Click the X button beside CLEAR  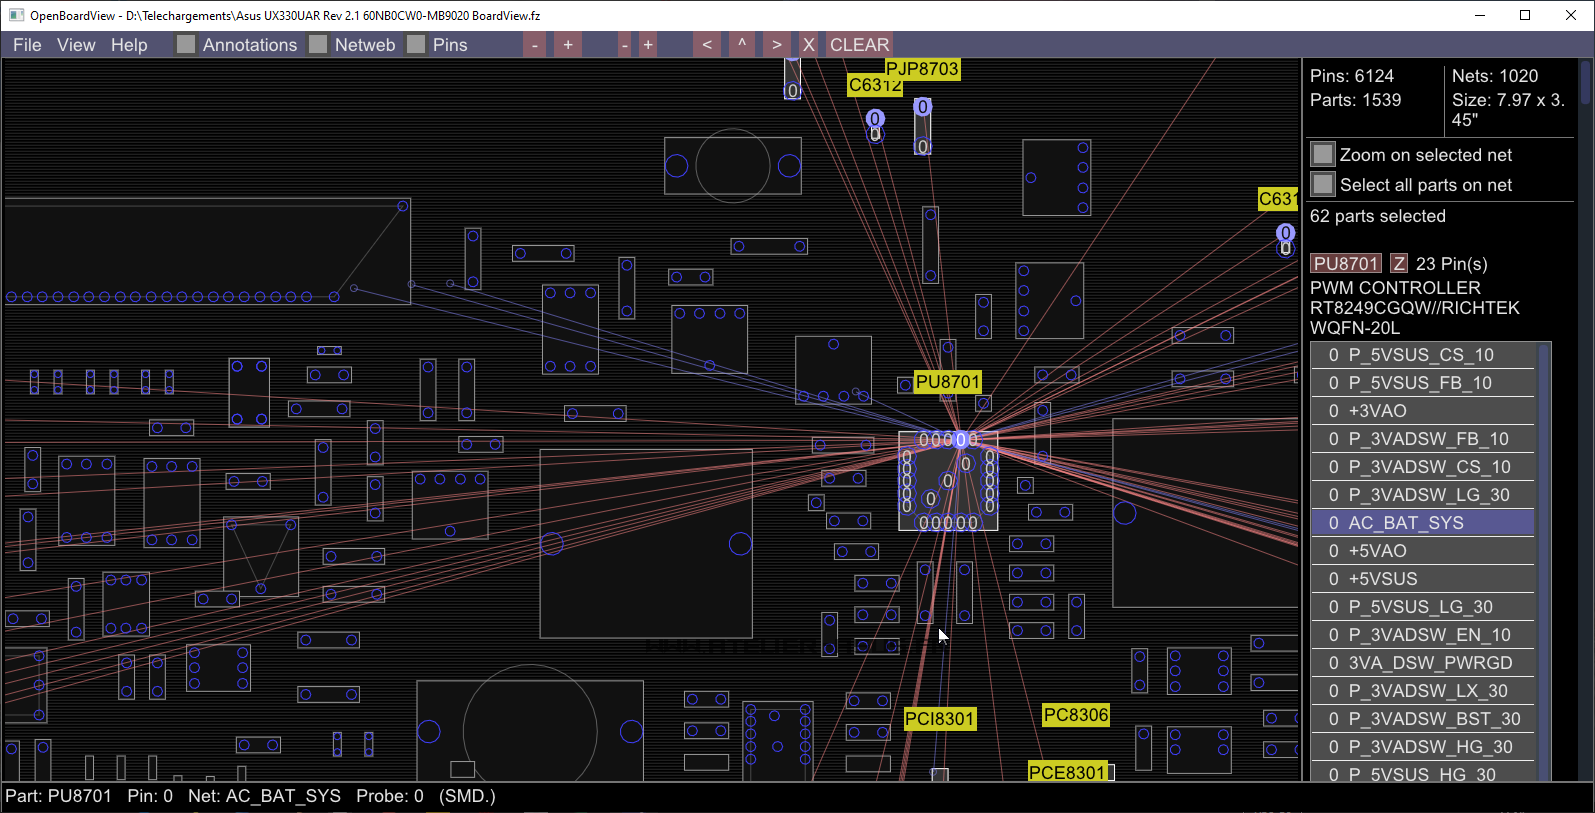(809, 45)
